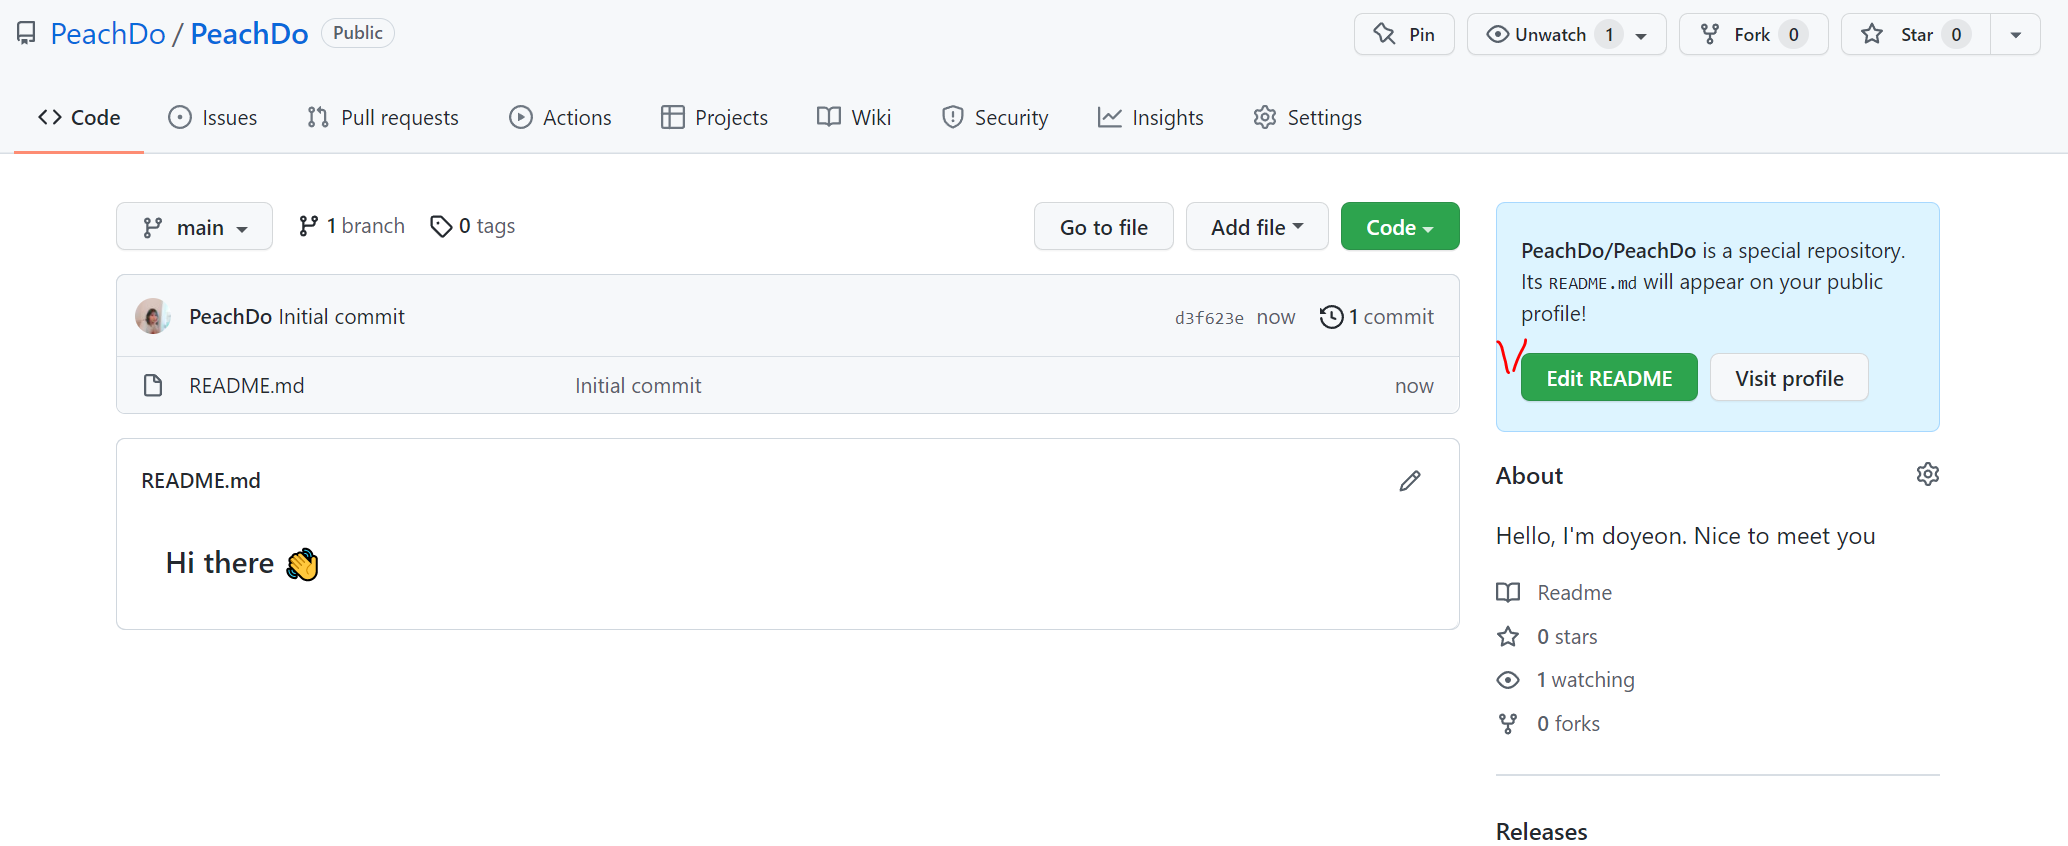View the 0 tags link
The image size is (2068, 846).
[472, 226]
